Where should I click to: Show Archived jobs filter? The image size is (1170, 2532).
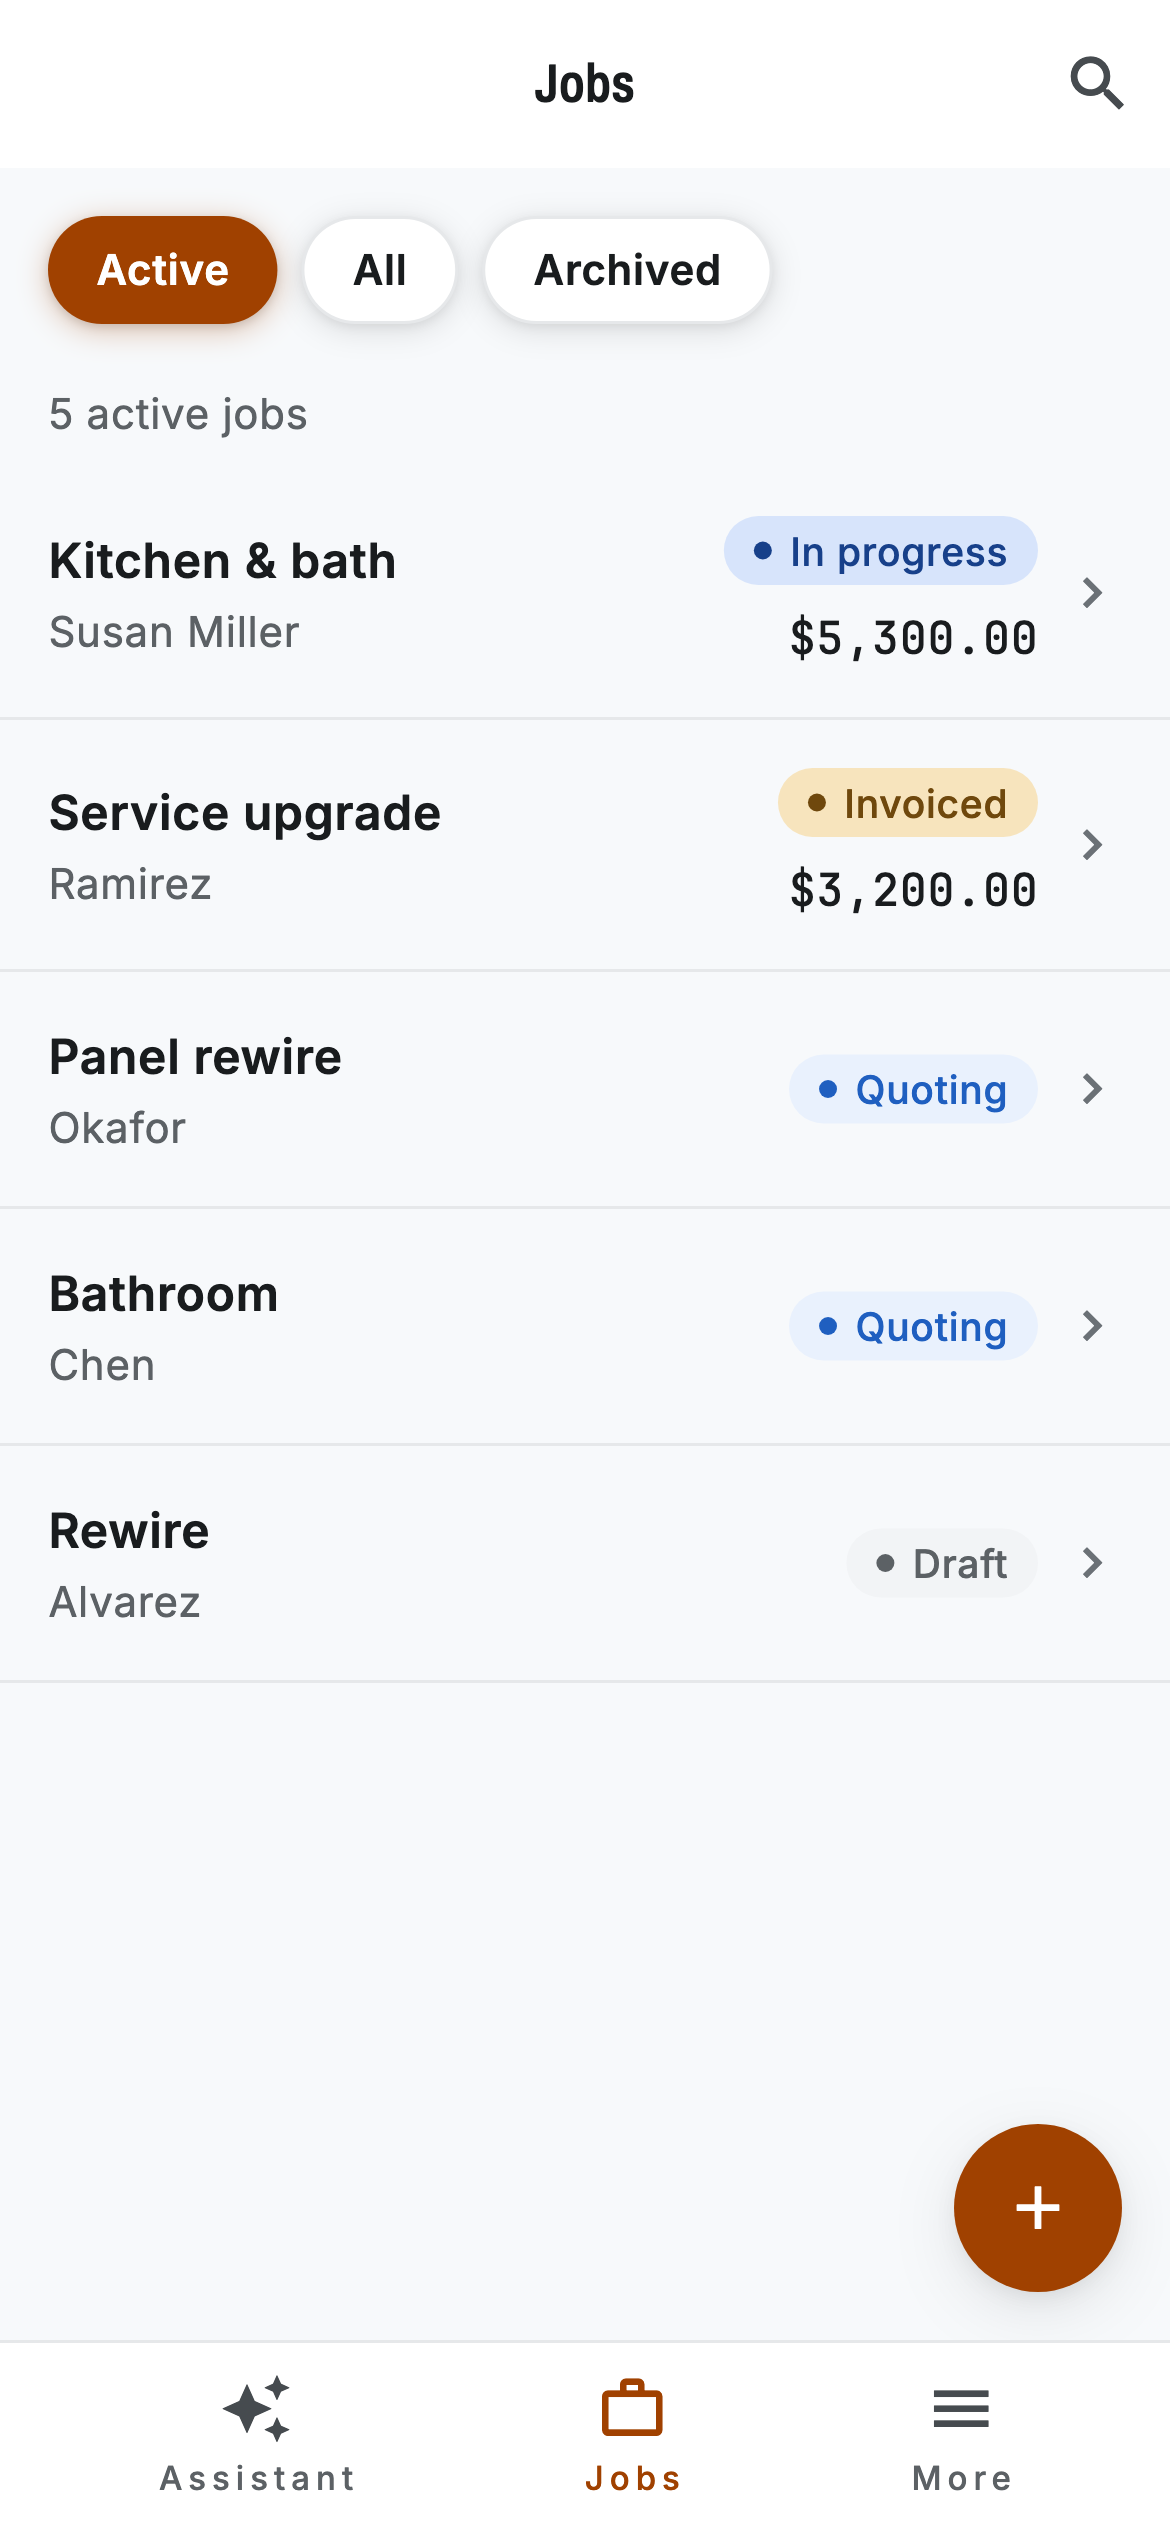coord(627,270)
